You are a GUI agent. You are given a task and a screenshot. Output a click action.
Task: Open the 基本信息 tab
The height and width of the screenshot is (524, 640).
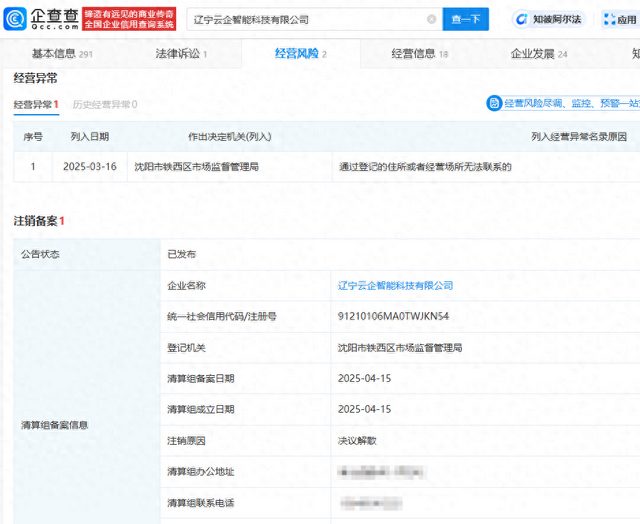tap(62, 53)
